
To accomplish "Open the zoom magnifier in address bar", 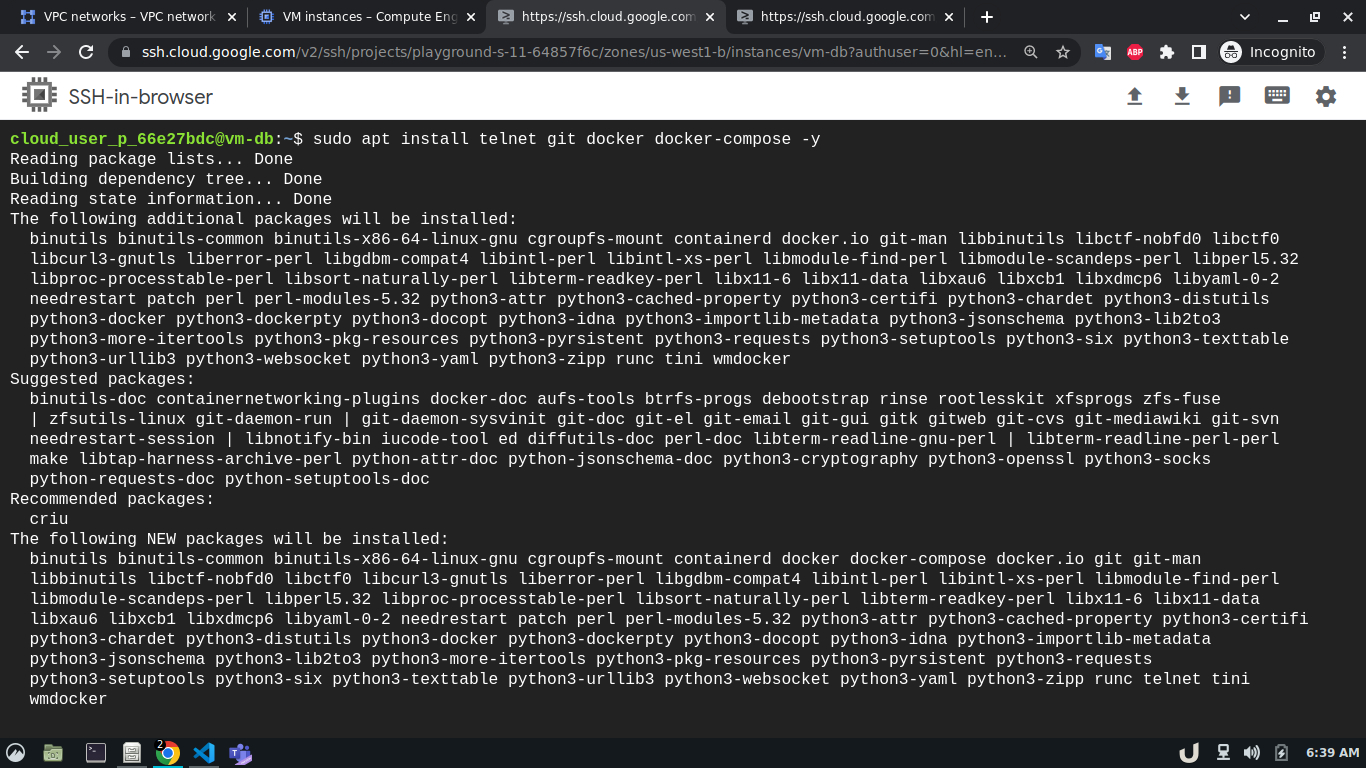I will pos(1031,52).
